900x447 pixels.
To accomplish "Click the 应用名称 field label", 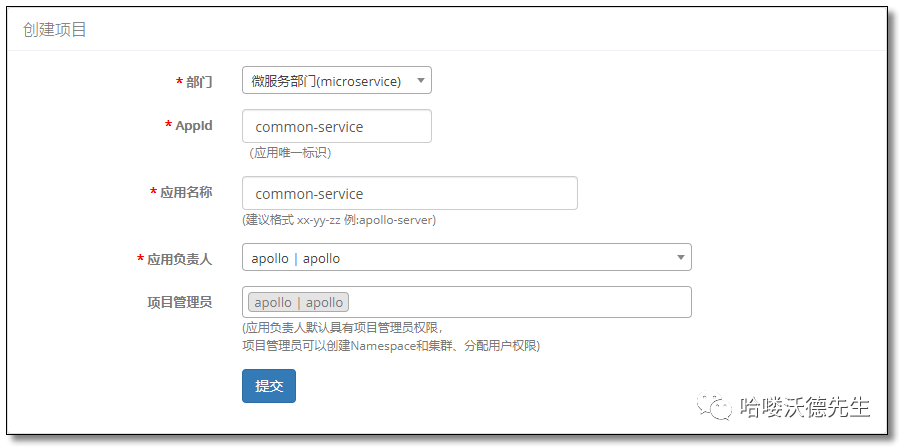I will 185,192.
